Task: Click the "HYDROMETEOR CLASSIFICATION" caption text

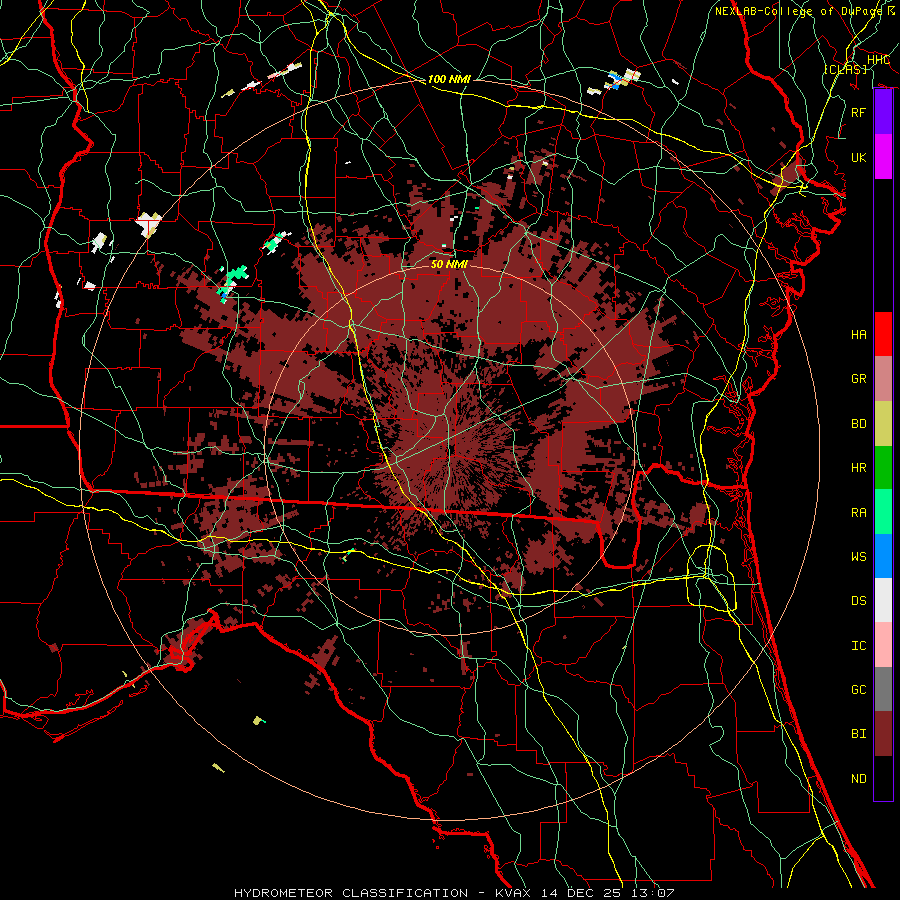Action: click(351, 893)
